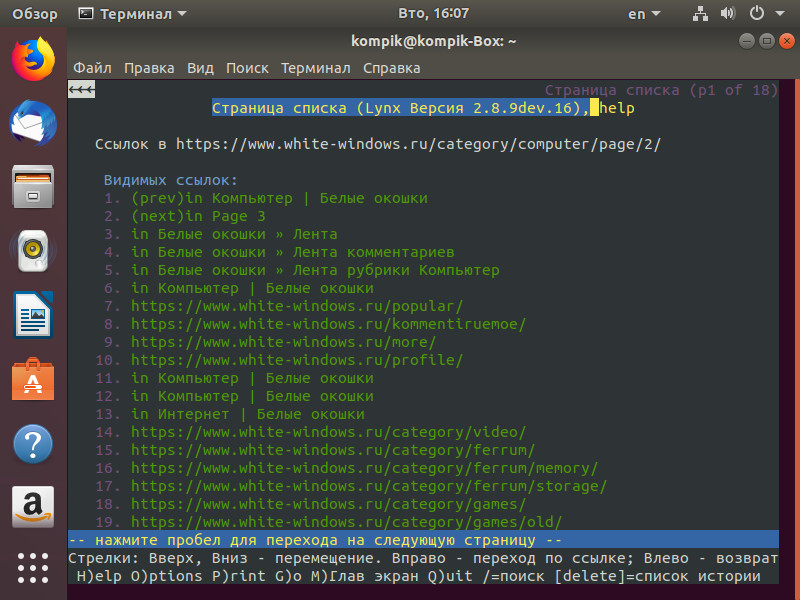800x600 pixels.
Task: Click G)o in the Lynx command bar
Action: click(x=288, y=576)
